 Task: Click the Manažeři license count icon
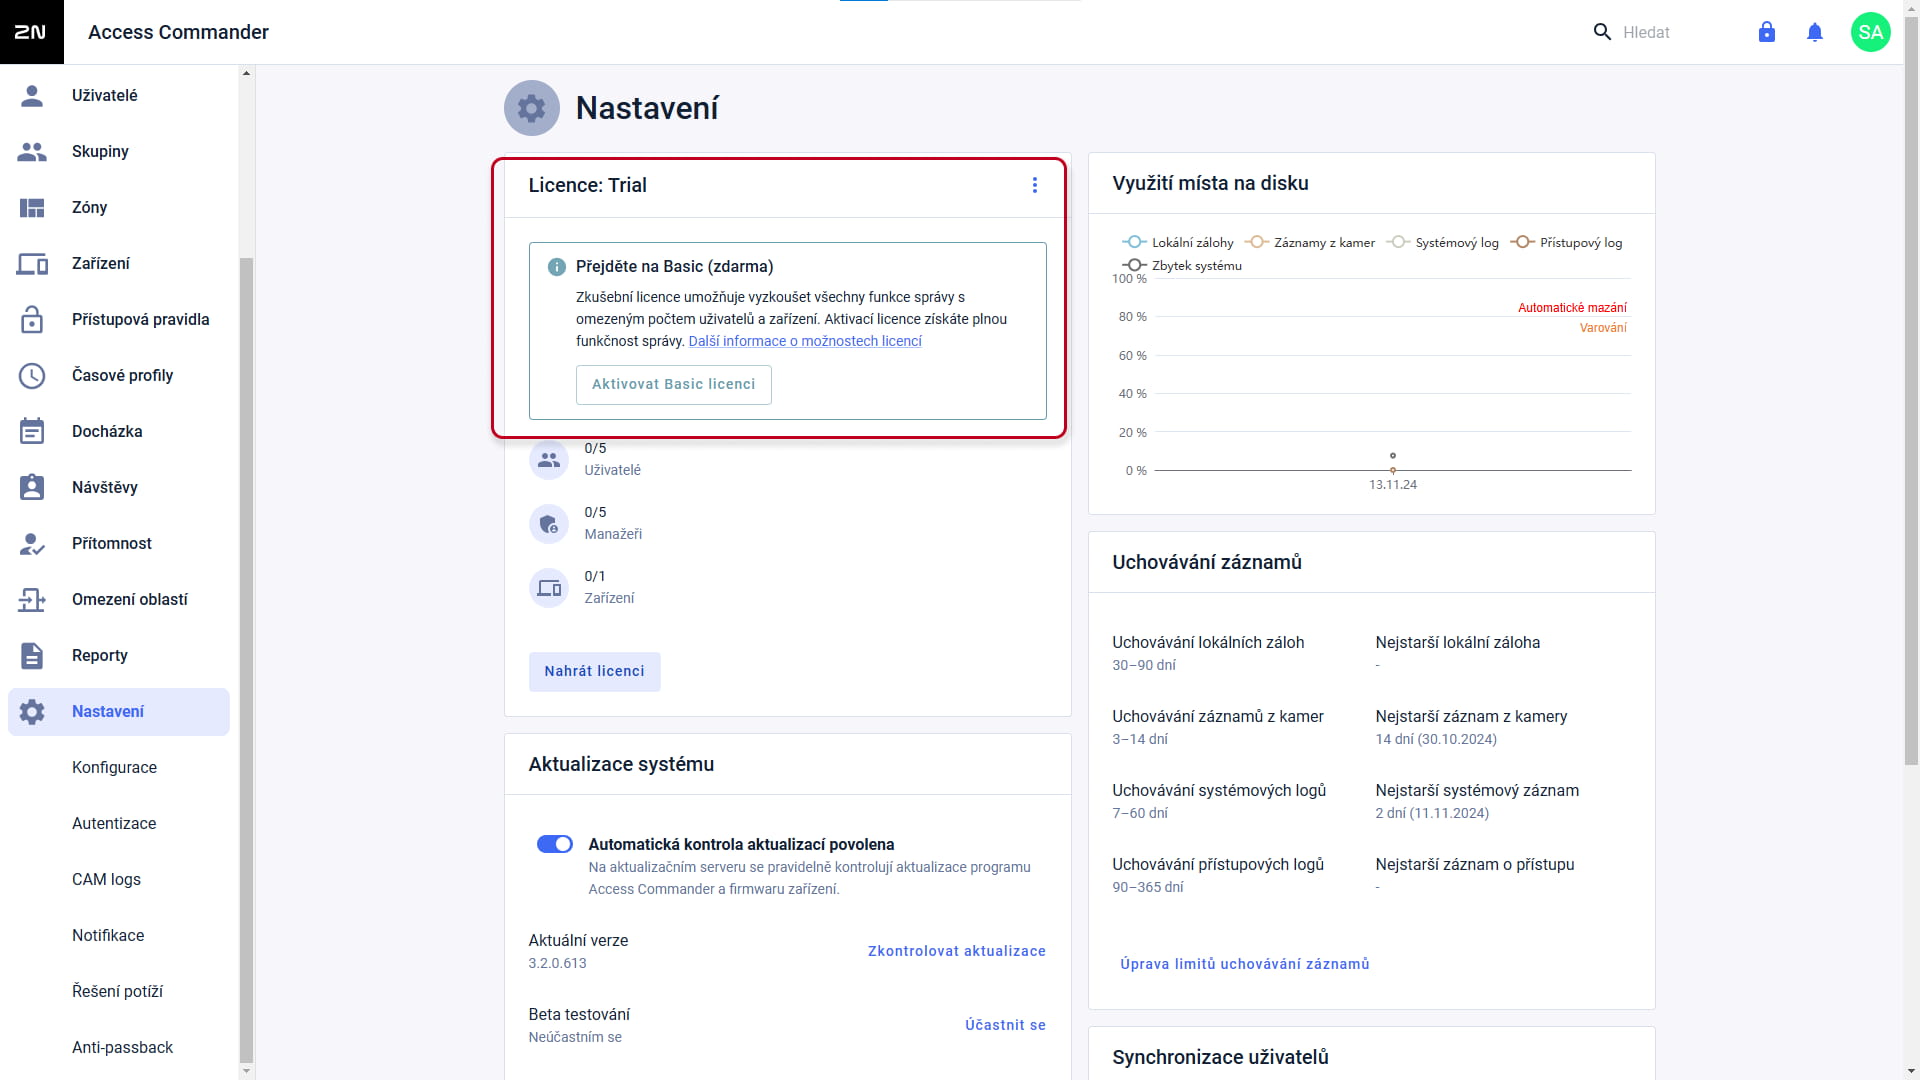[549, 524]
